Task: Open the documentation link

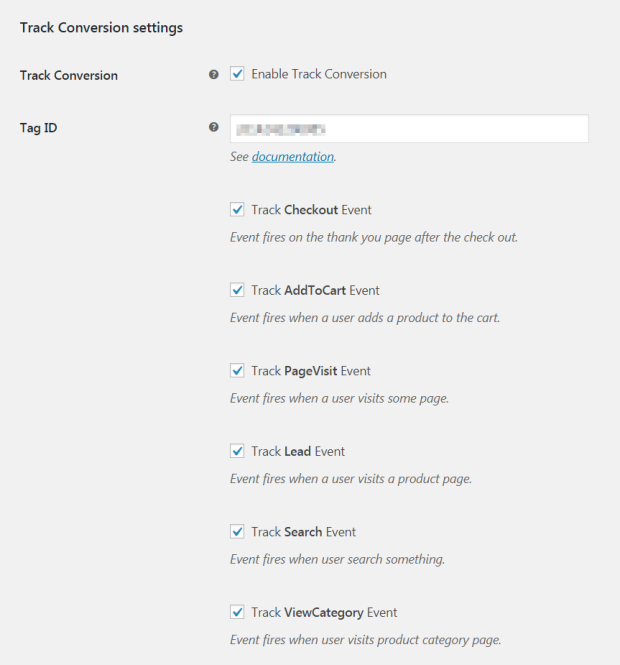Action: coord(293,157)
